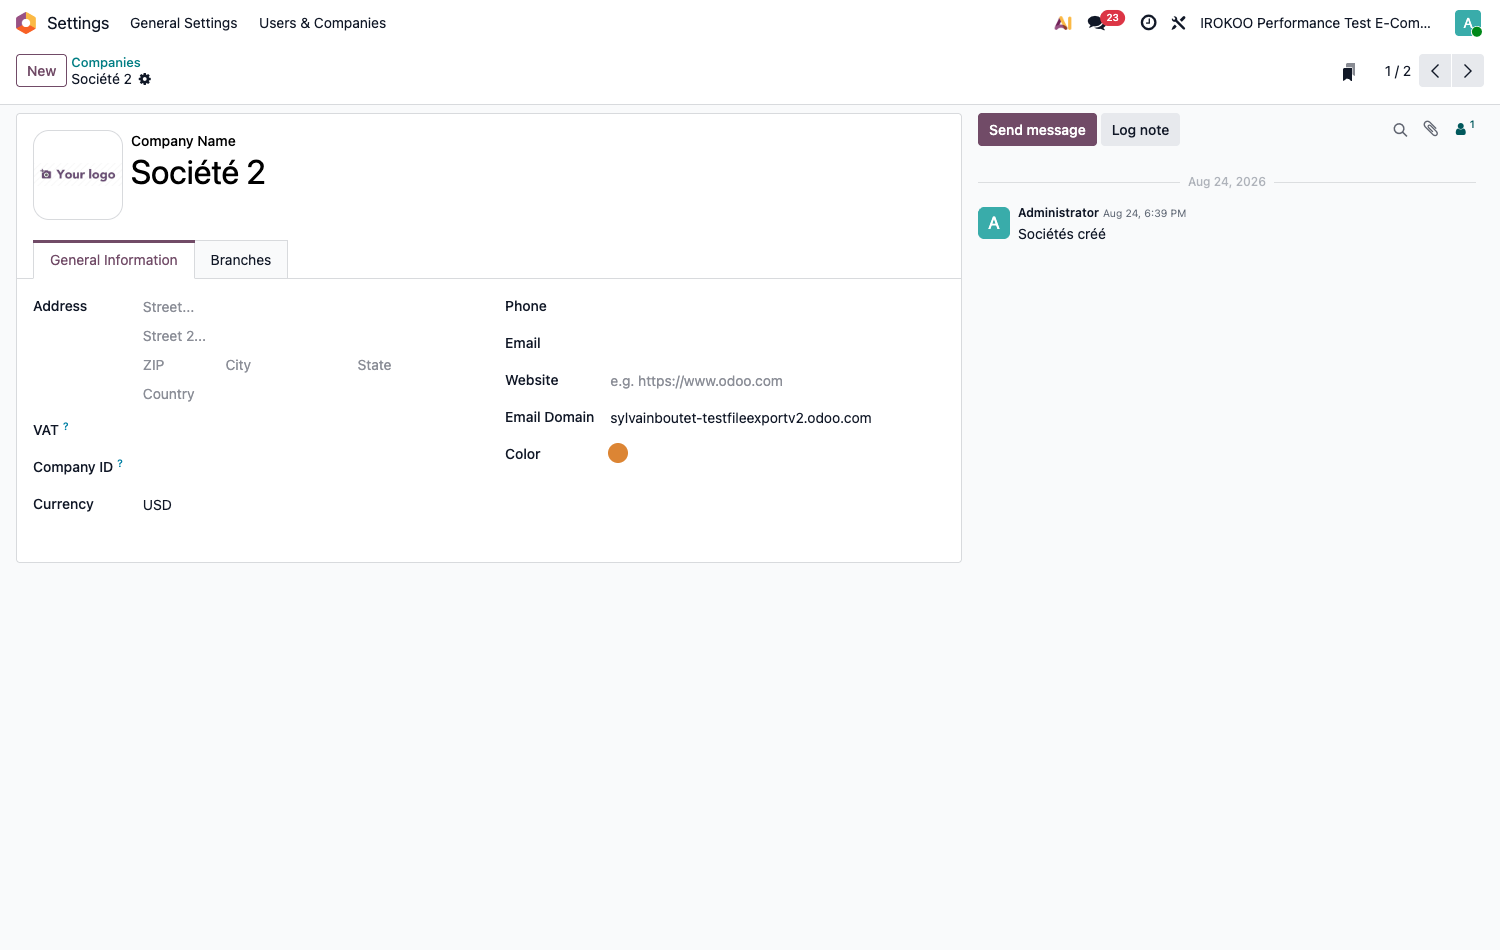Image resolution: width=1500 pixels, height=950 pixels.
Task: Click the Company ID input field
Action: pos(308,468)
